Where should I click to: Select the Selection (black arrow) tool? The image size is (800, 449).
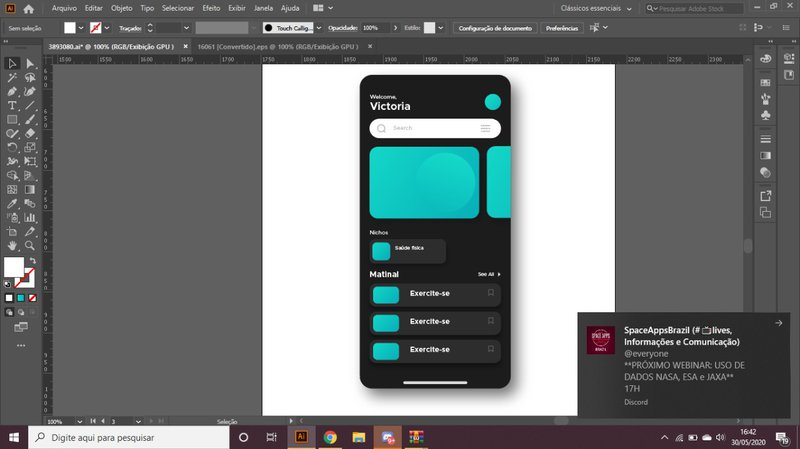[x=12, y=63]
